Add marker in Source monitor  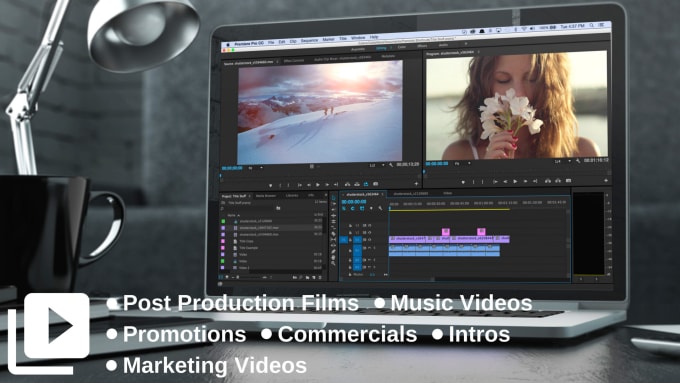pyautogui.click(x=271, y=185)
